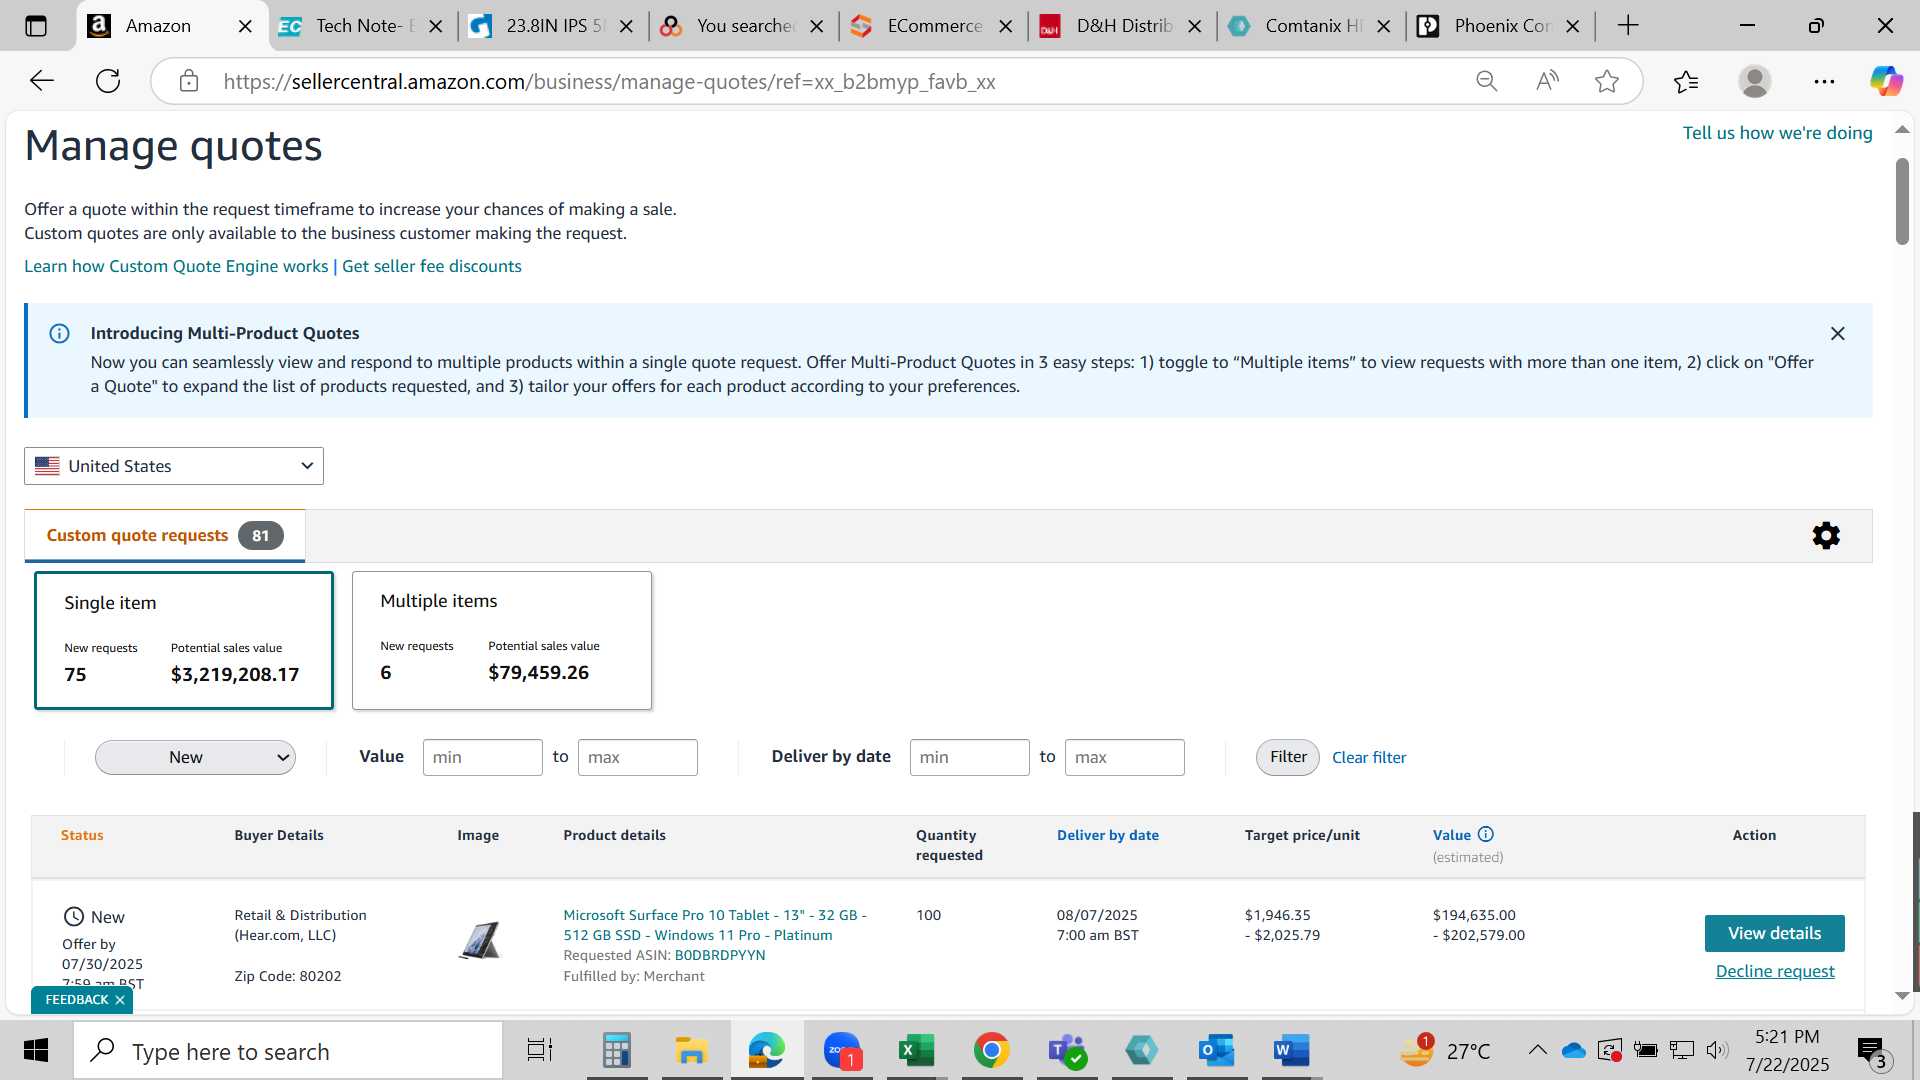Open Task View on taskbar
This screenshot has width=1920, height=1080.
point(540,1051)
